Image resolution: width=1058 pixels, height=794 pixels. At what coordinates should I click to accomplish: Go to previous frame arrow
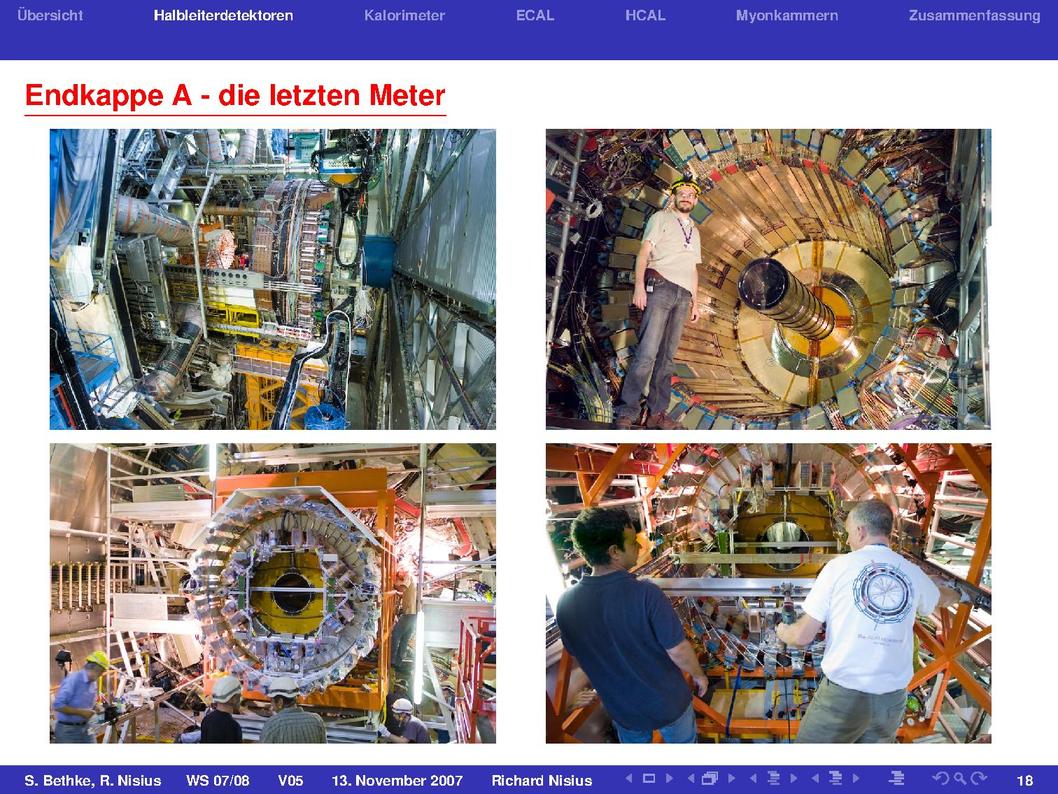click(691, 778)
